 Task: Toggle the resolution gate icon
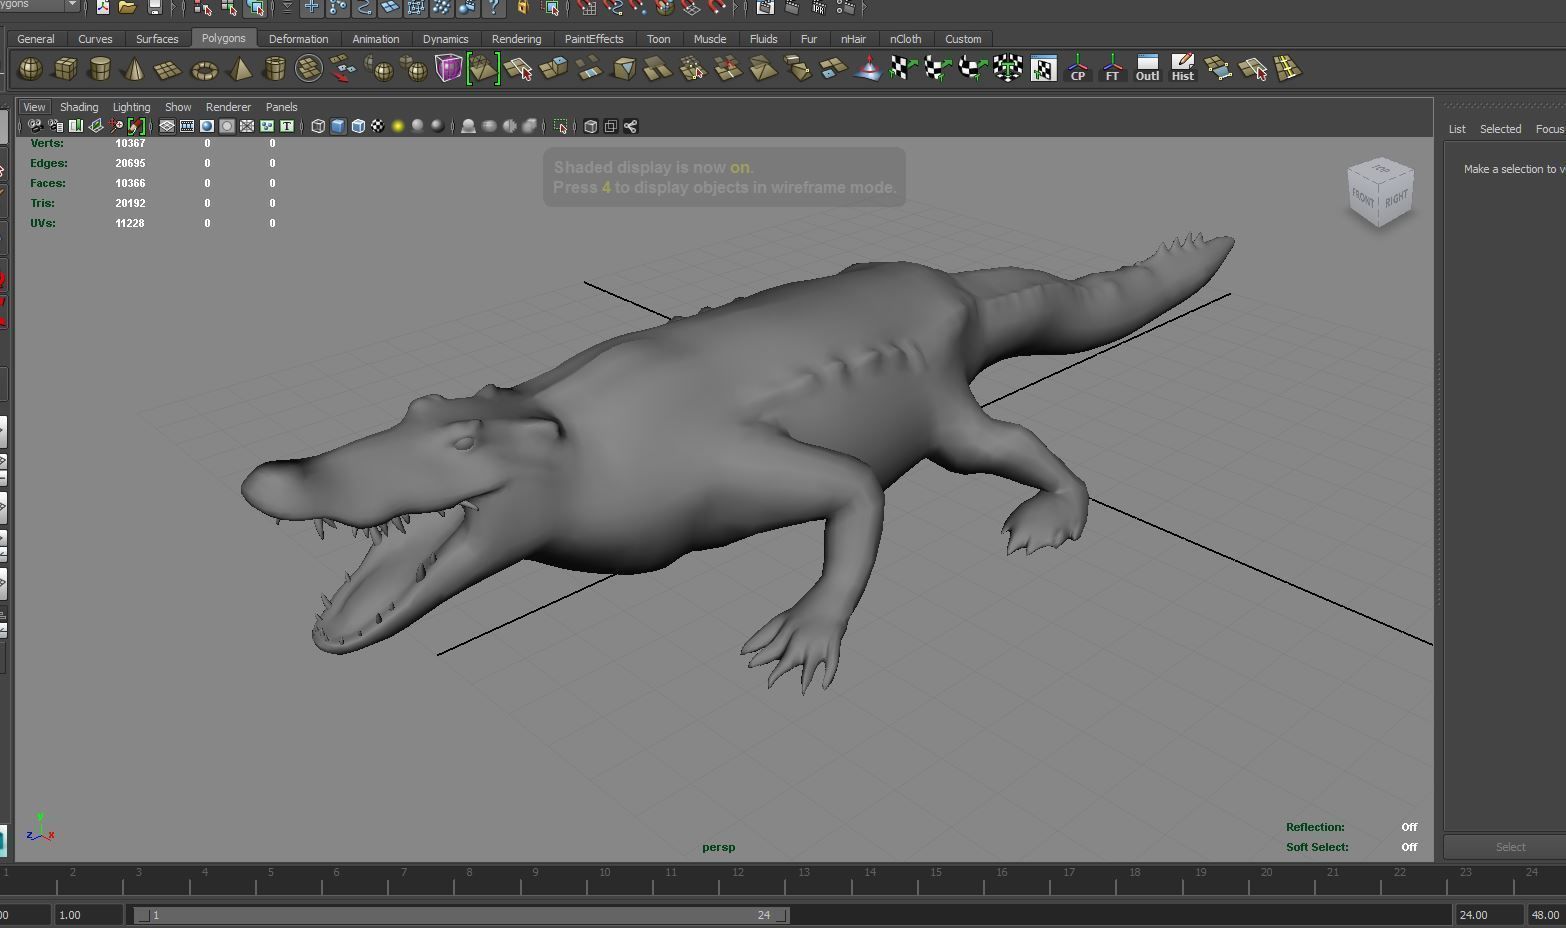click(207, 126)
